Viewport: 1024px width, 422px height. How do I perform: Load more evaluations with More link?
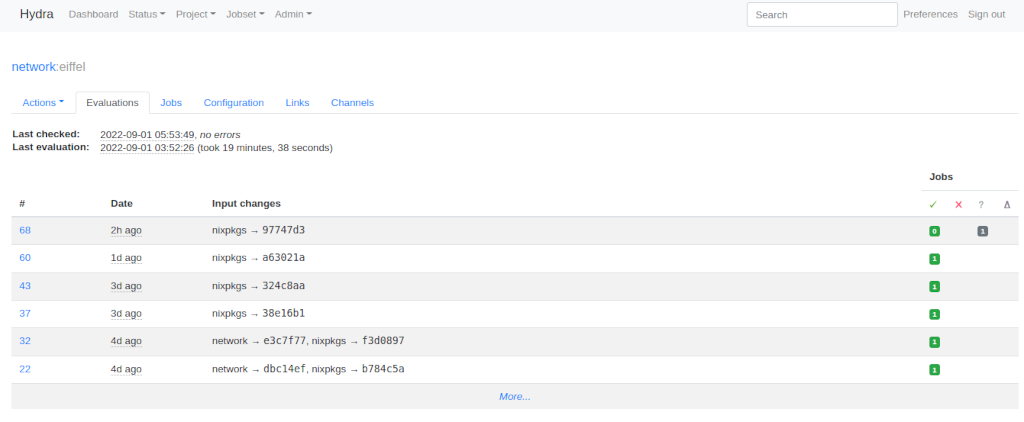(514, 396)
